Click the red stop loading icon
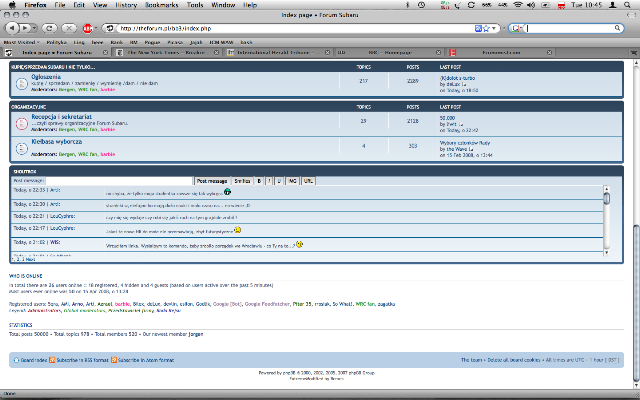This screenshot has width=640, height=400. [87, 28]
